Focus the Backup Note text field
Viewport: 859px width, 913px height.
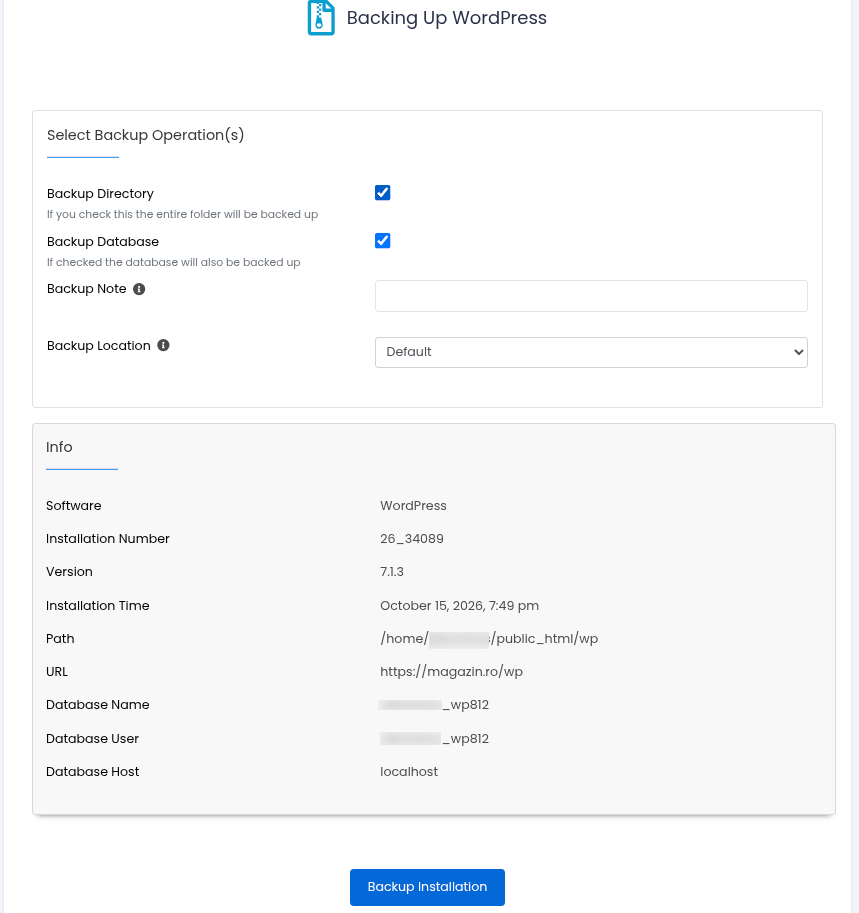point(591,296)
